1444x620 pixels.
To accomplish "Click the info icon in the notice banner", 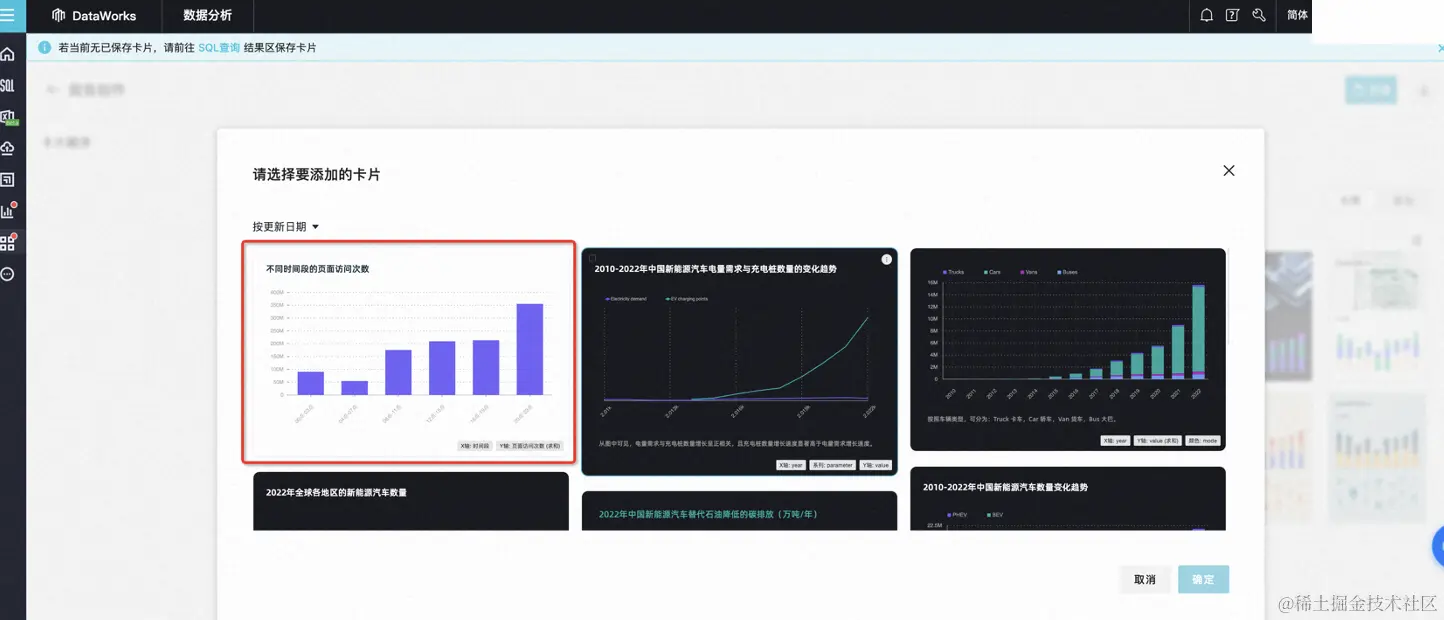I will (x=44, y=47).
